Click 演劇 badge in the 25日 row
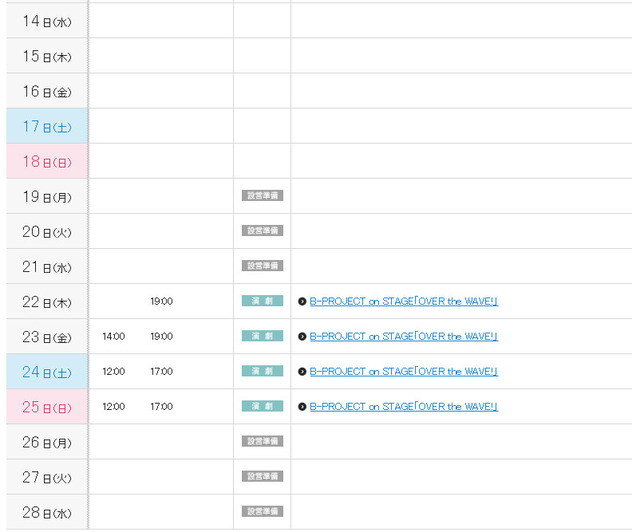 coord(262,406)
